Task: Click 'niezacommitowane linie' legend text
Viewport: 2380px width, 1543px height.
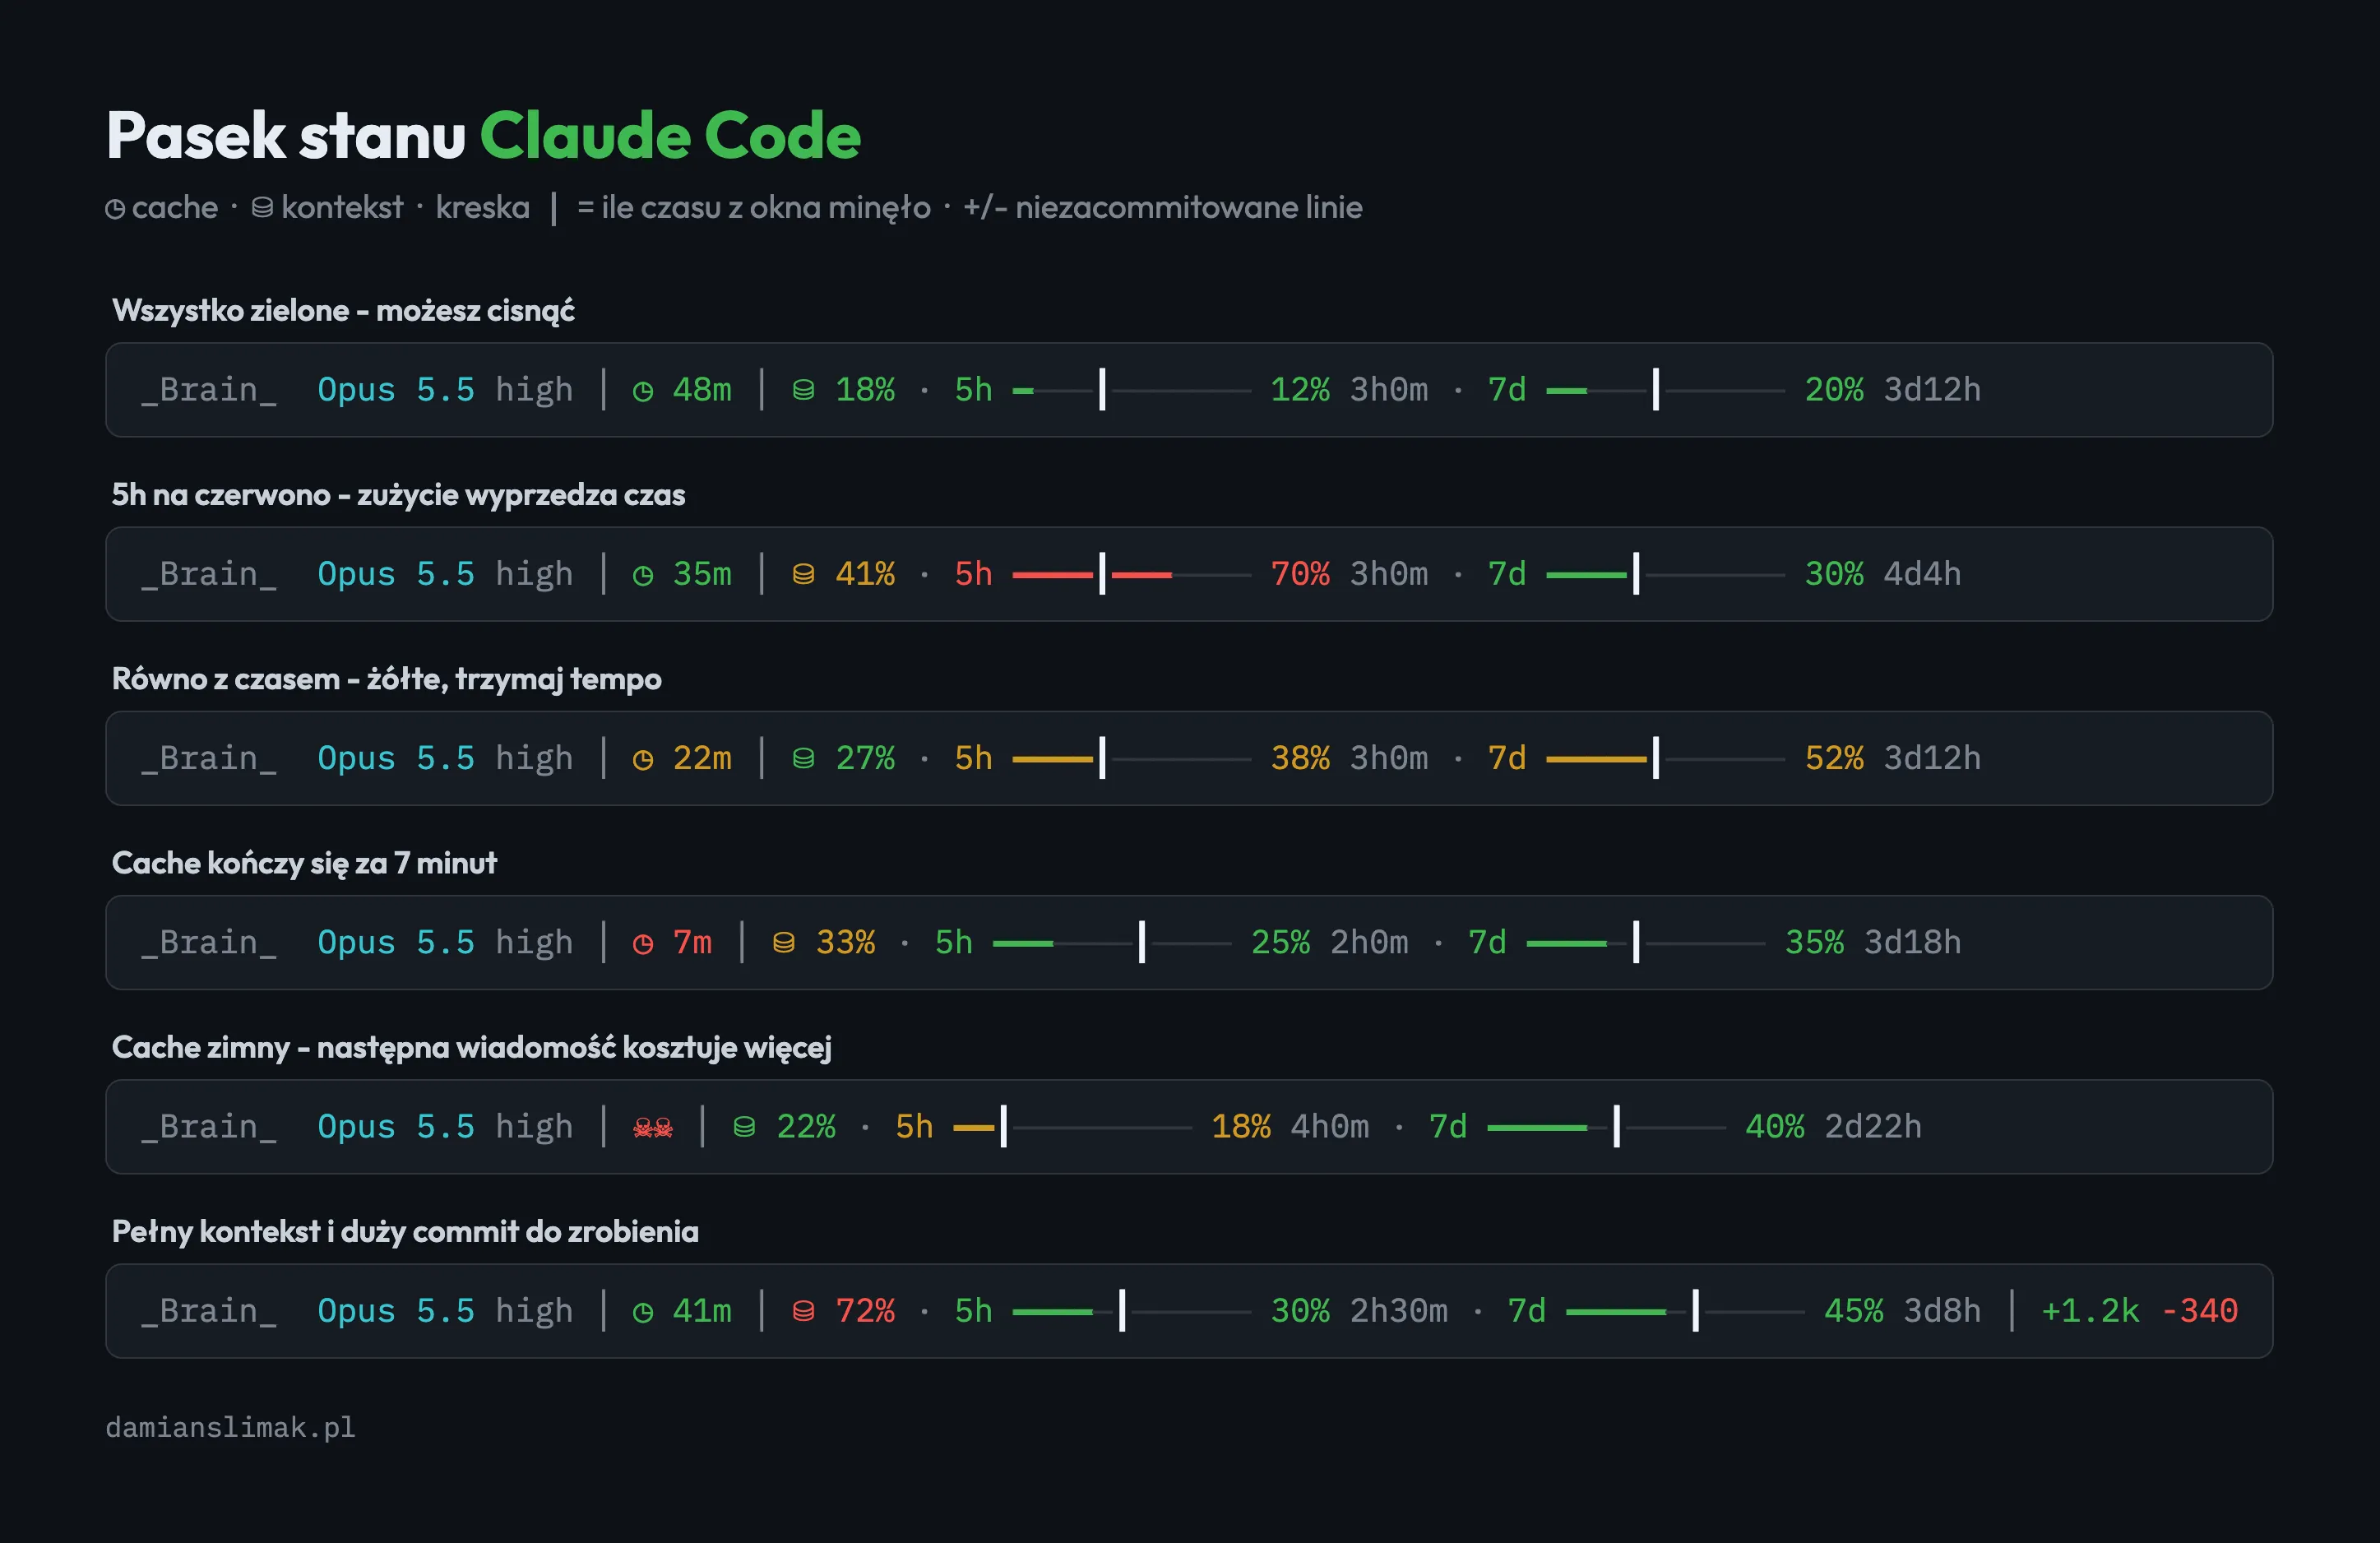Action: (x=1189, y=207)
